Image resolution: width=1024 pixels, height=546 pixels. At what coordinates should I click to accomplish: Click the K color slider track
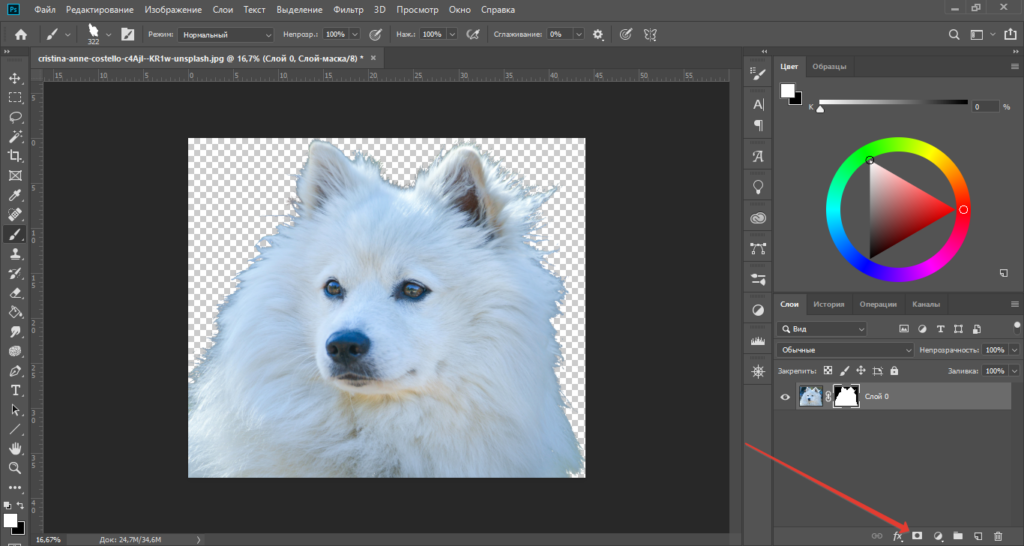tap(893, 103)
